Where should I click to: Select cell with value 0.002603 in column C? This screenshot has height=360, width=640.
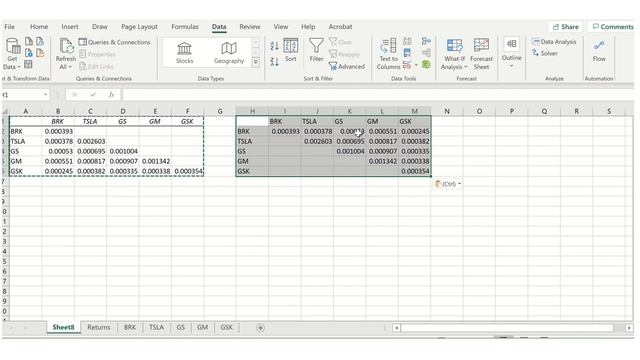pos(91,141)
